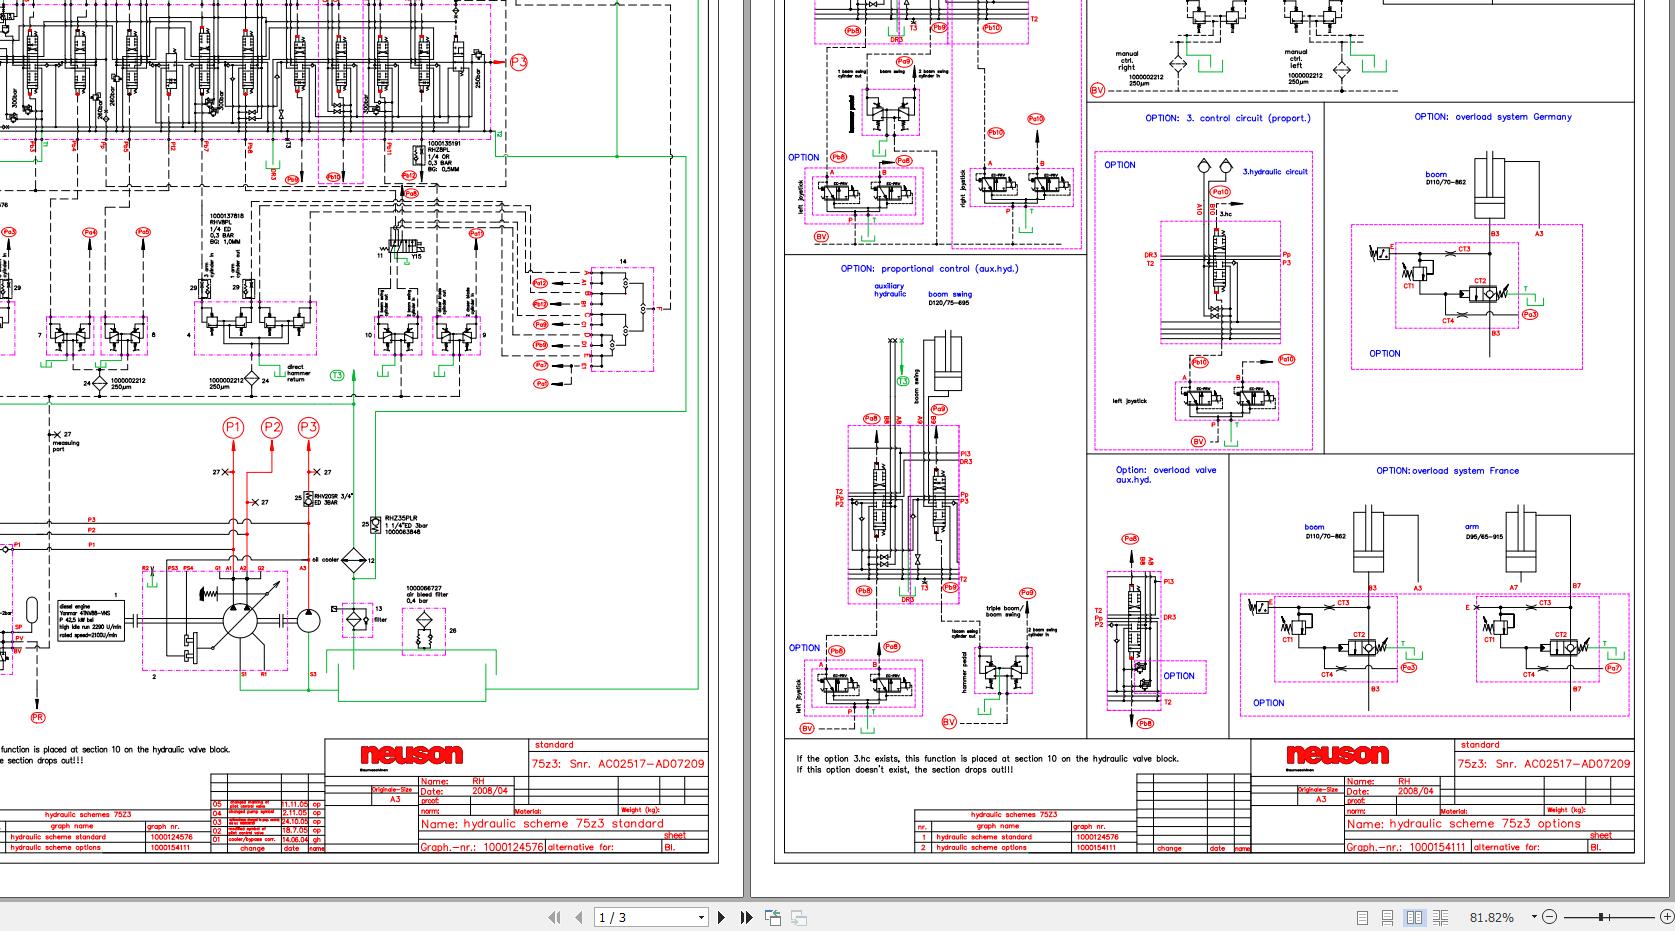The image size is (1675, 931).
Task: Zoom out using the minus icon
Action: coord(1550,917)
